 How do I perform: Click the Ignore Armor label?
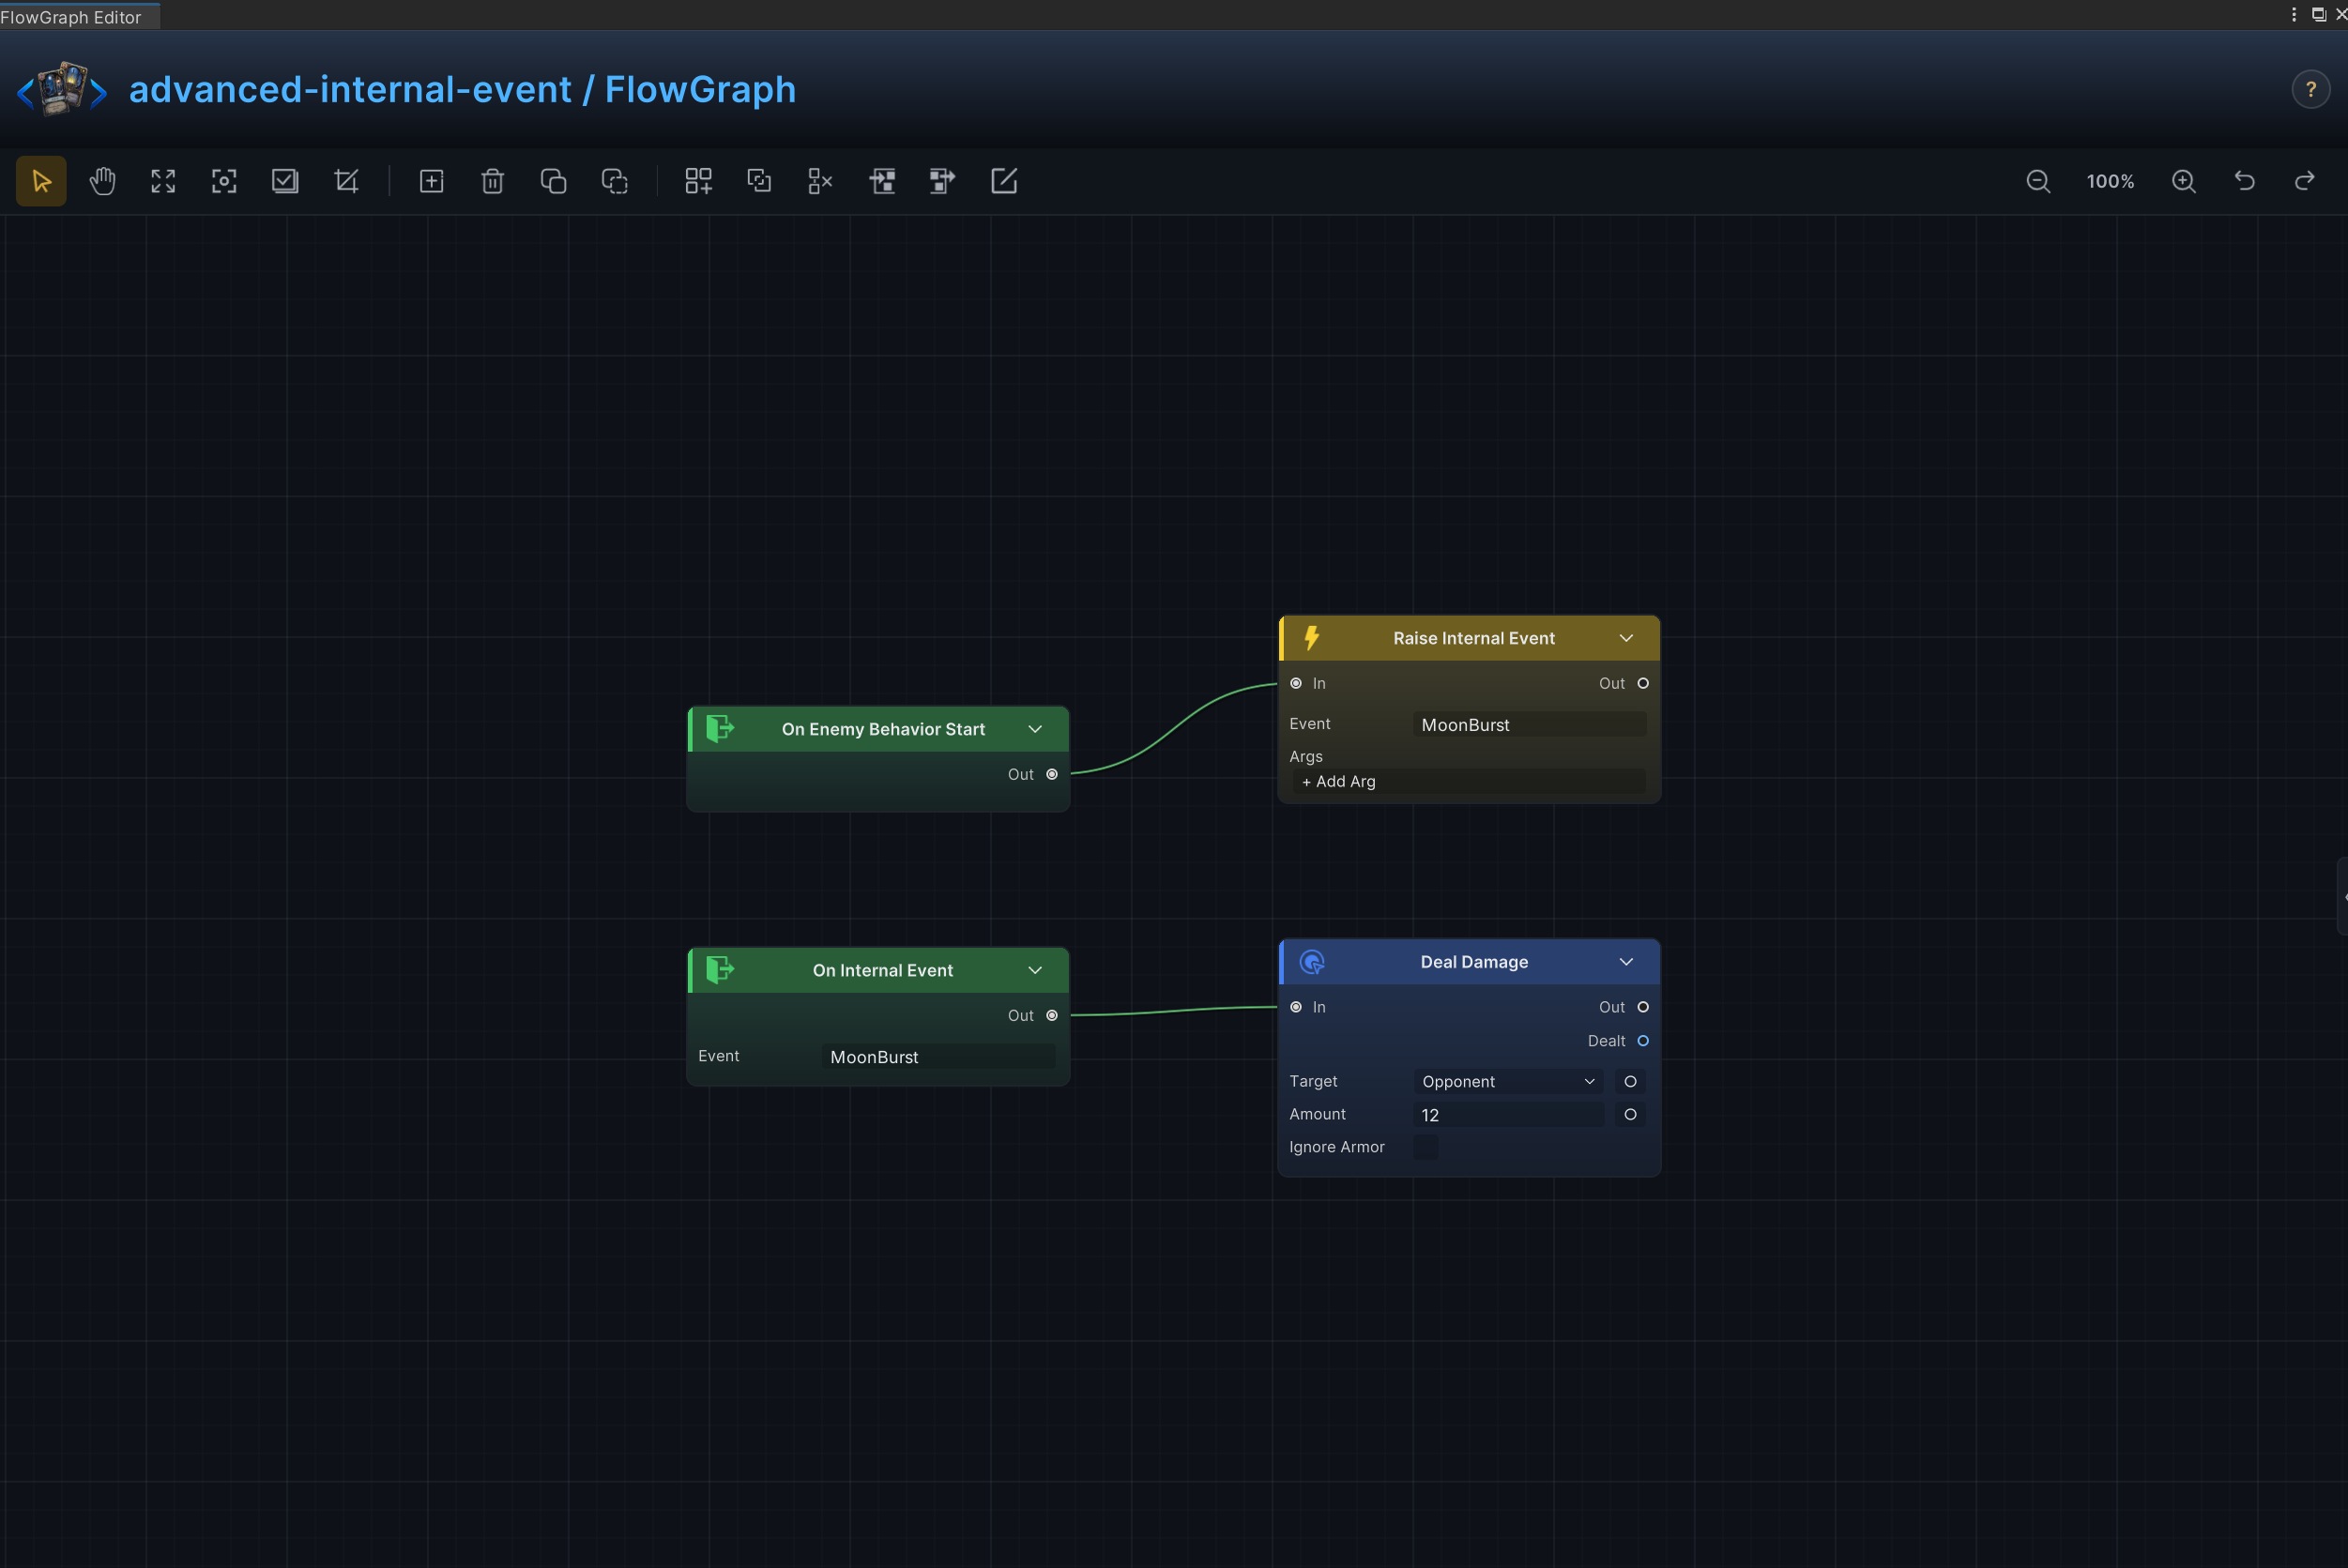pos(1337,1147)
